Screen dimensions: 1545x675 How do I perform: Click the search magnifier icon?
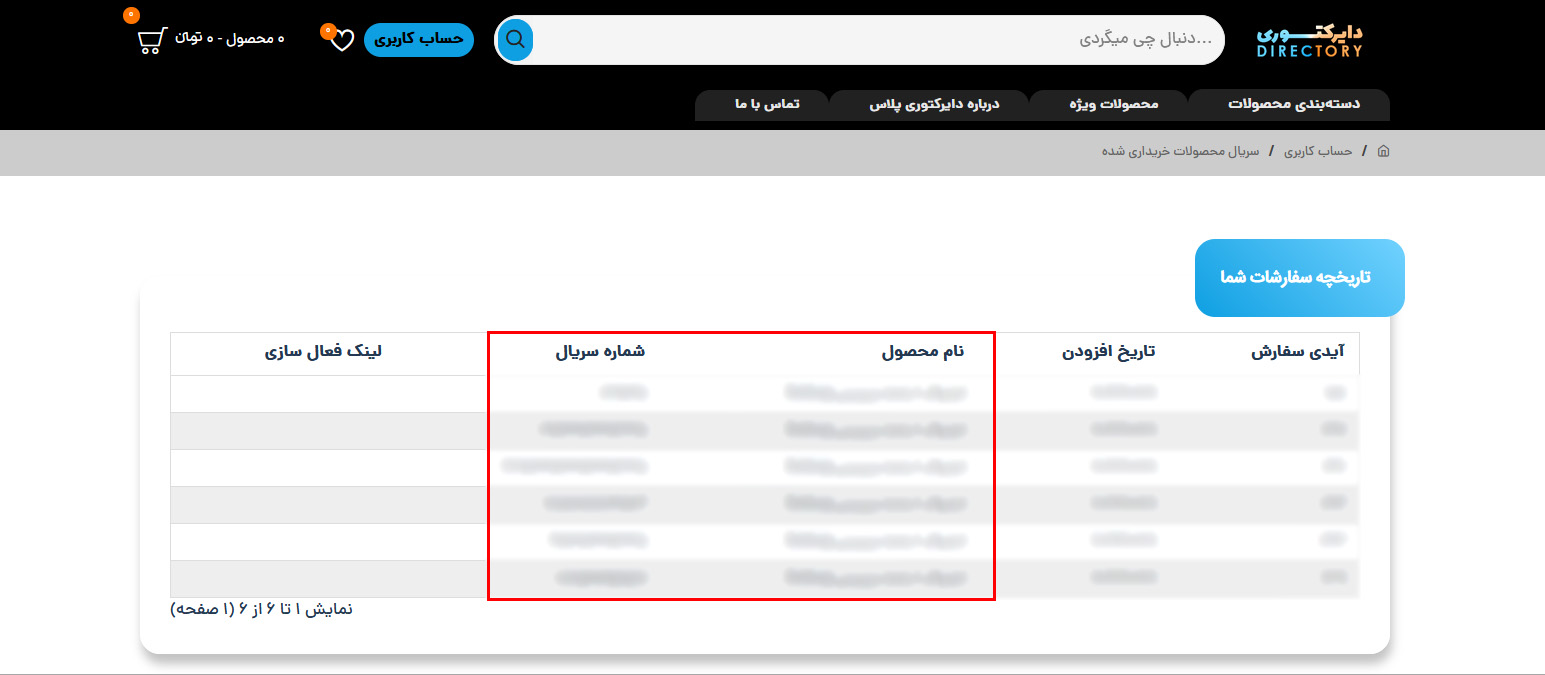click(515, 40)
